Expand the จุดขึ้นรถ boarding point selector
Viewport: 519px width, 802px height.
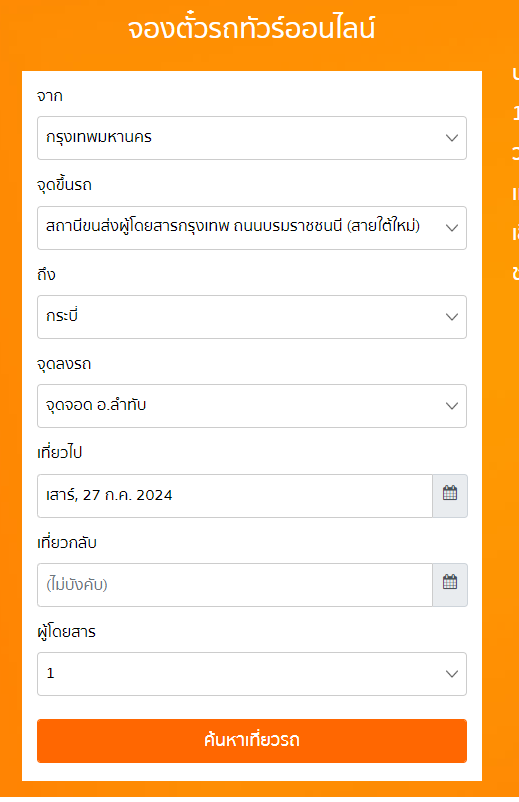click(x=252, y=228)
